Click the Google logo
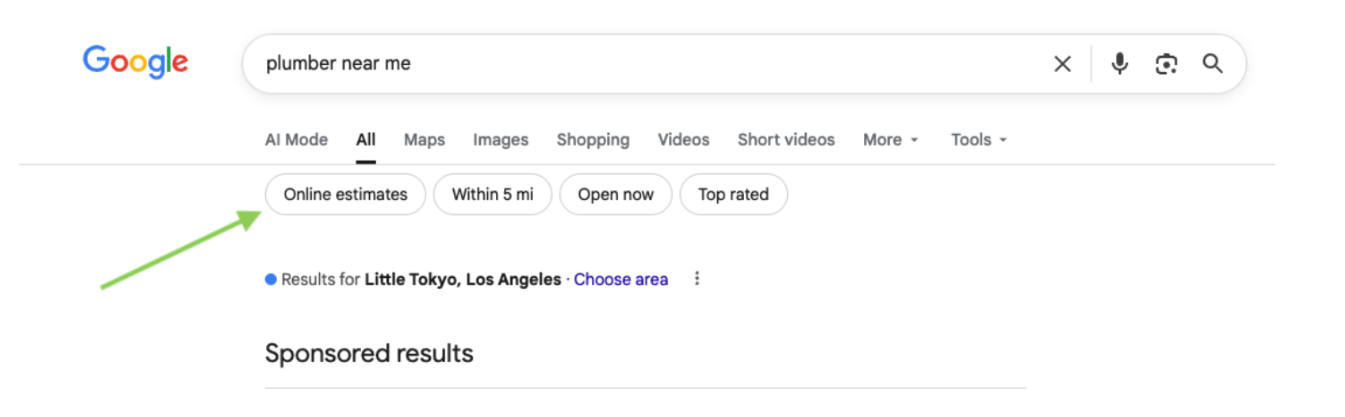The width and height of the screenshot is (1345, 417). 135,62
